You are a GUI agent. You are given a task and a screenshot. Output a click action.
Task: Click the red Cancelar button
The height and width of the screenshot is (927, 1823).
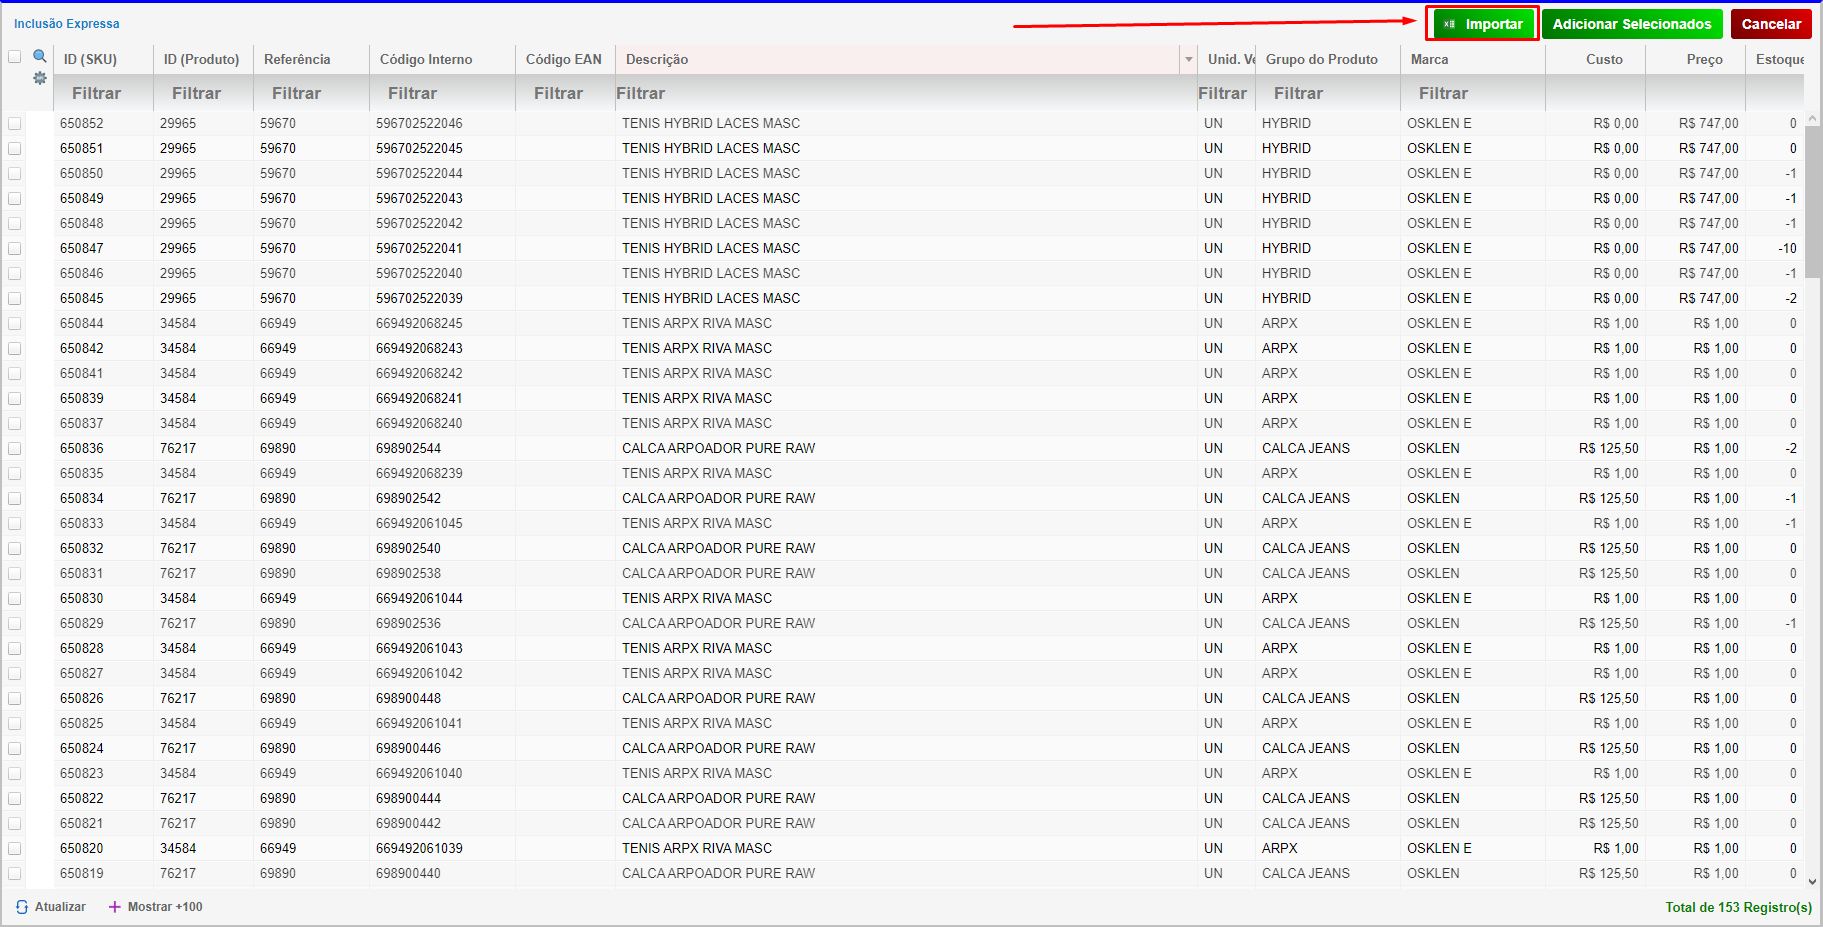[x=1770, y=24]
